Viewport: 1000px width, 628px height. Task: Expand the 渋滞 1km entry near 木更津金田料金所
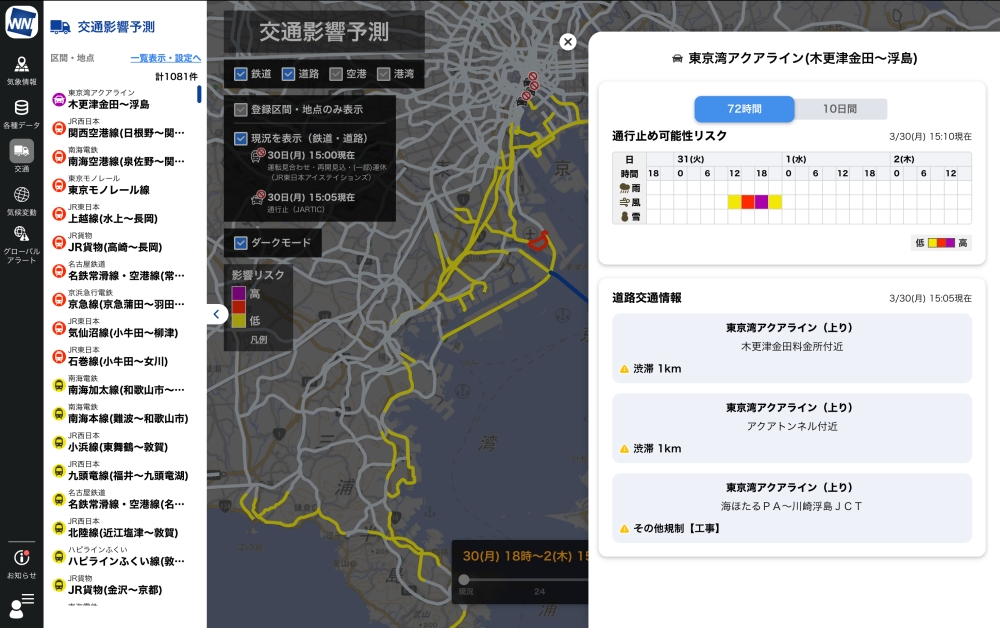coord(791,348)
